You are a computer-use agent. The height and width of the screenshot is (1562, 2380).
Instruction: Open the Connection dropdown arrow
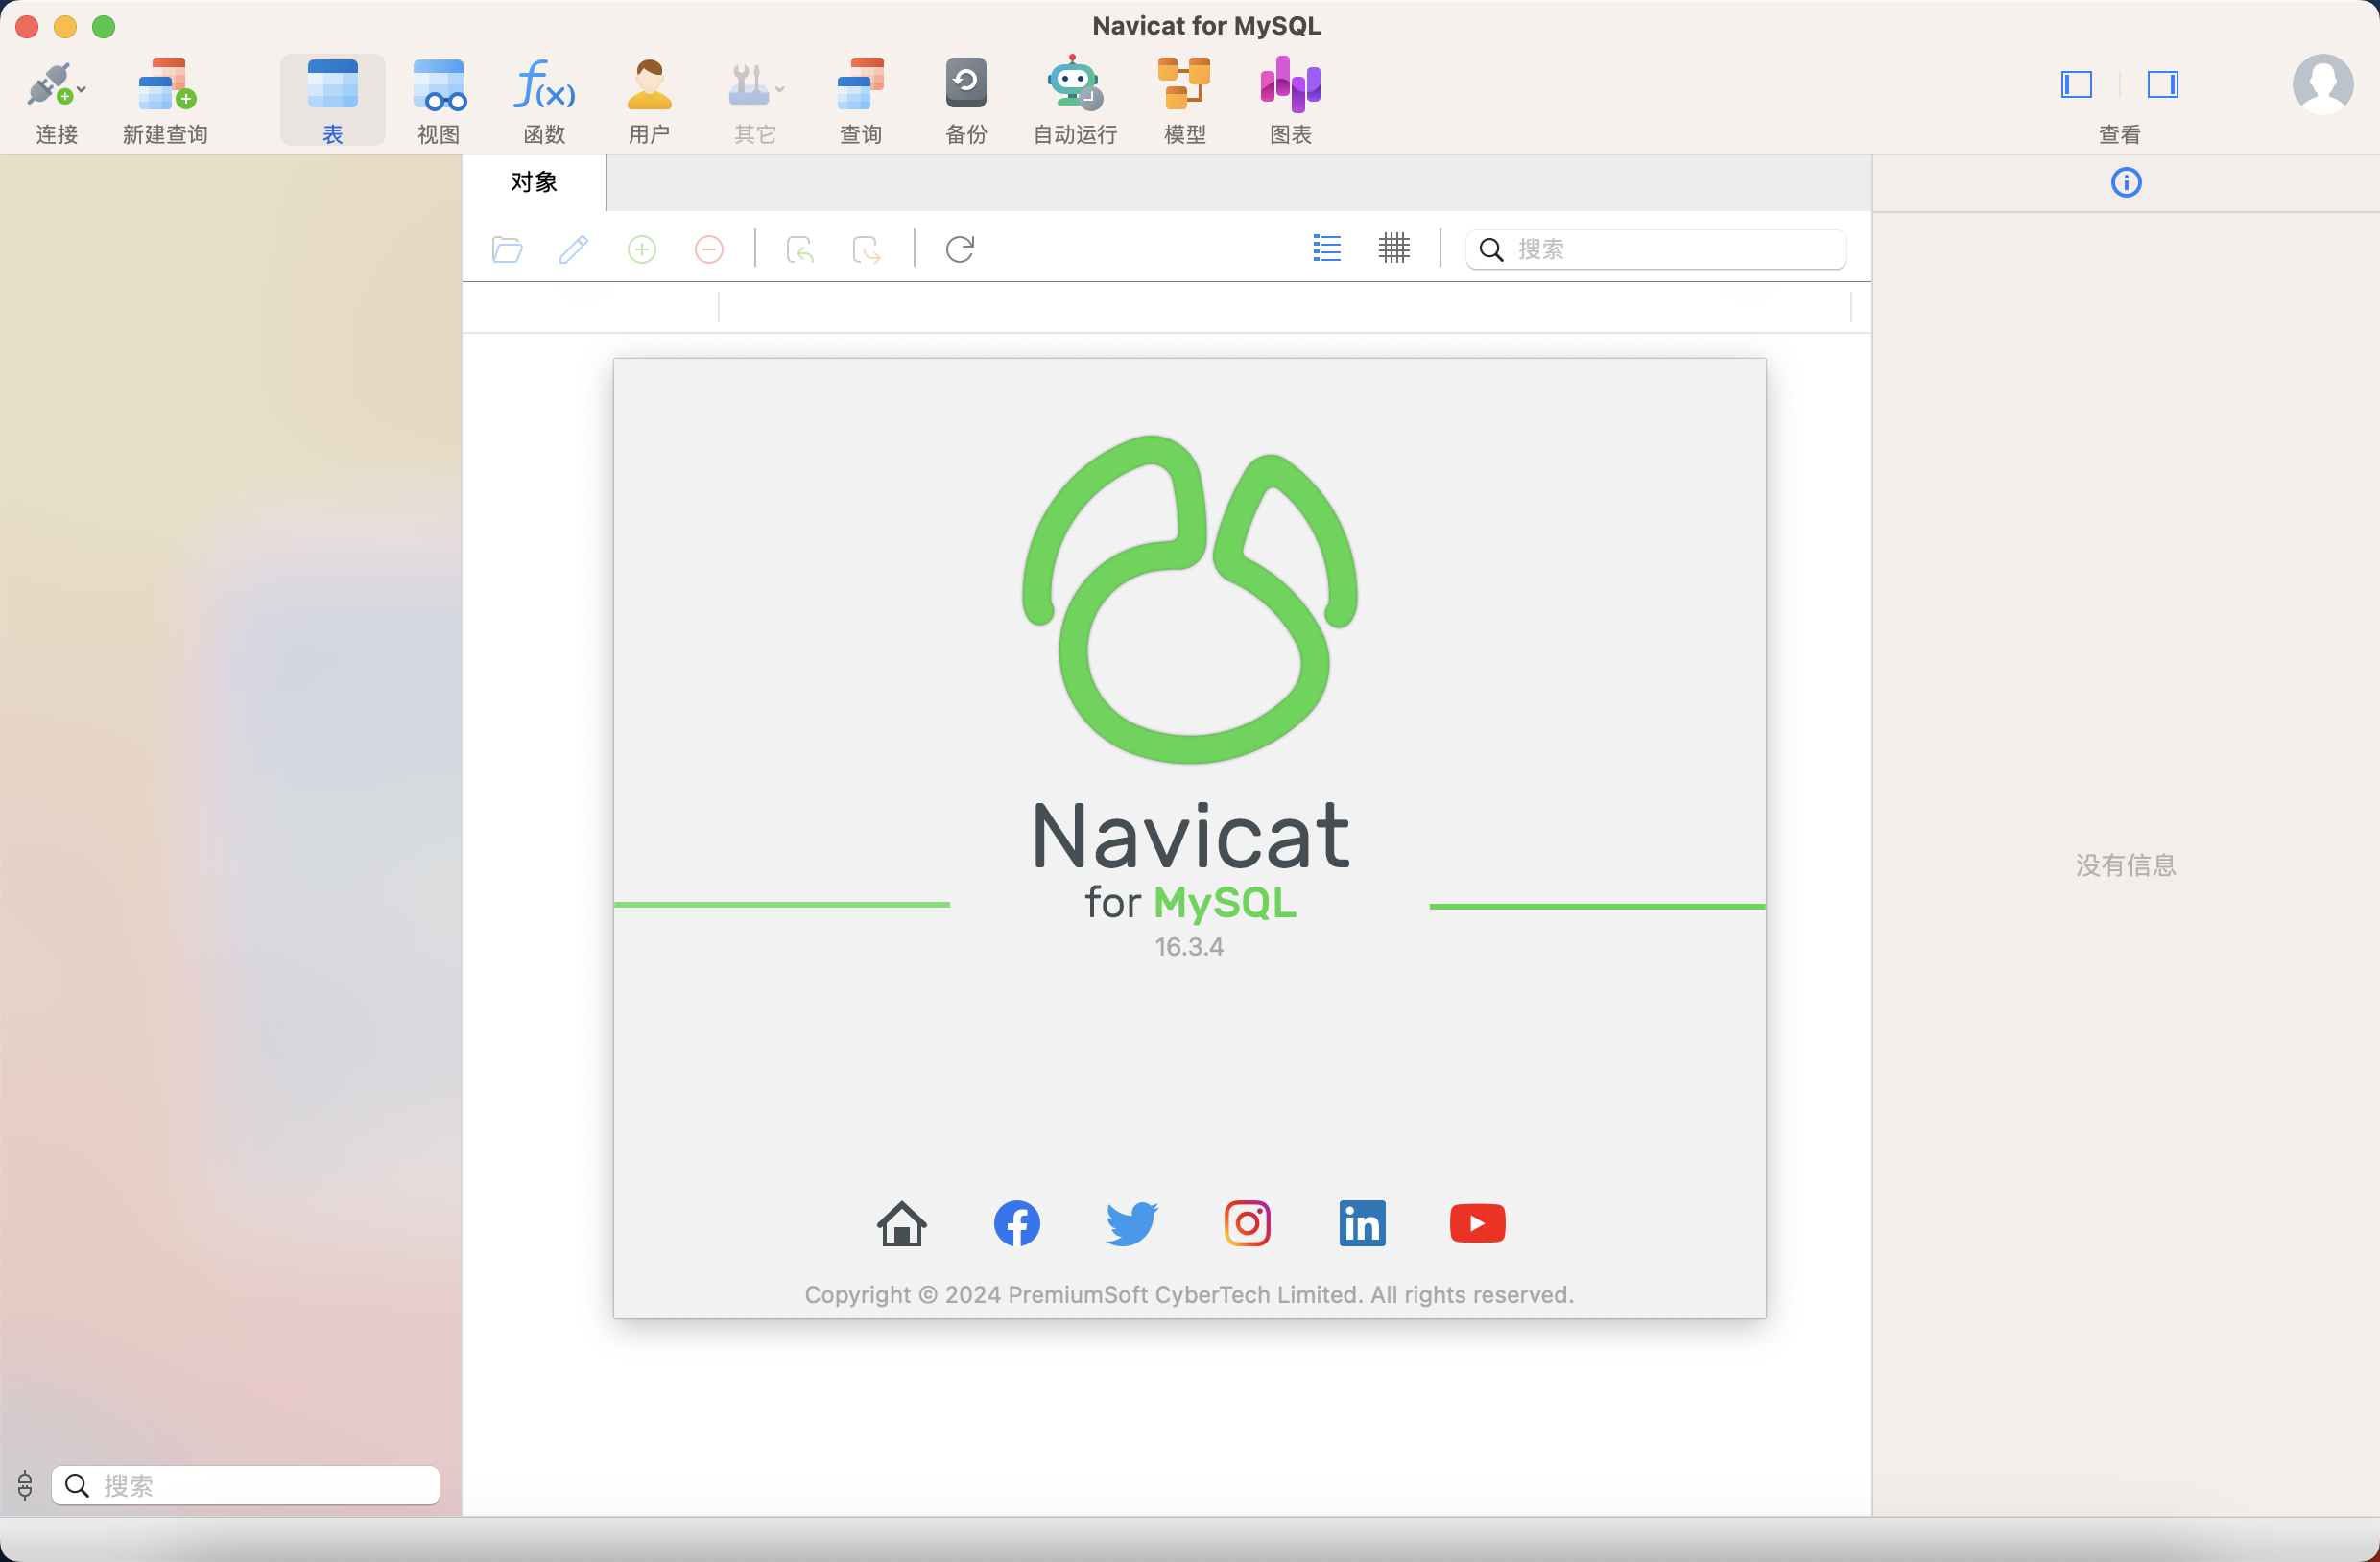82,89
